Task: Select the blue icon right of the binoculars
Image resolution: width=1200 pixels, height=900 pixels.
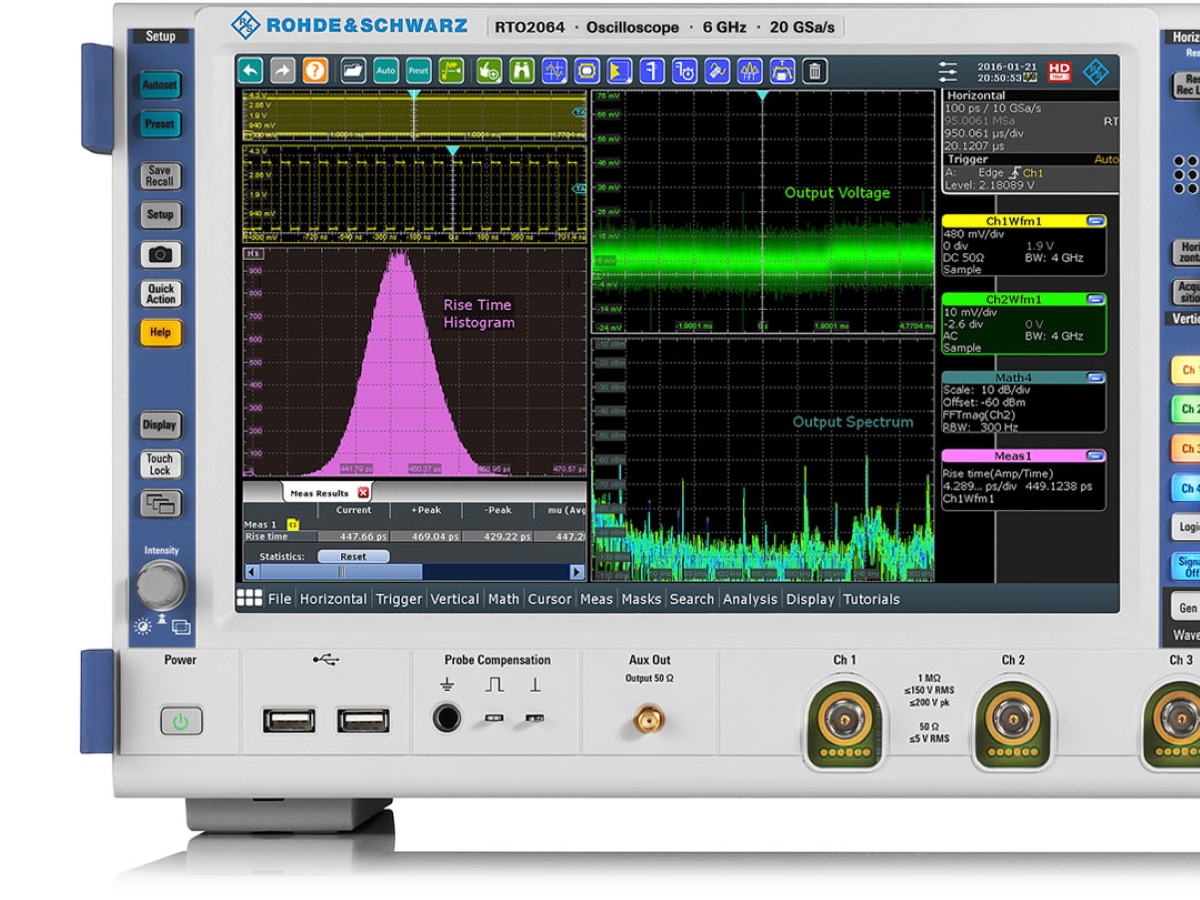Action: pos(554,71)
